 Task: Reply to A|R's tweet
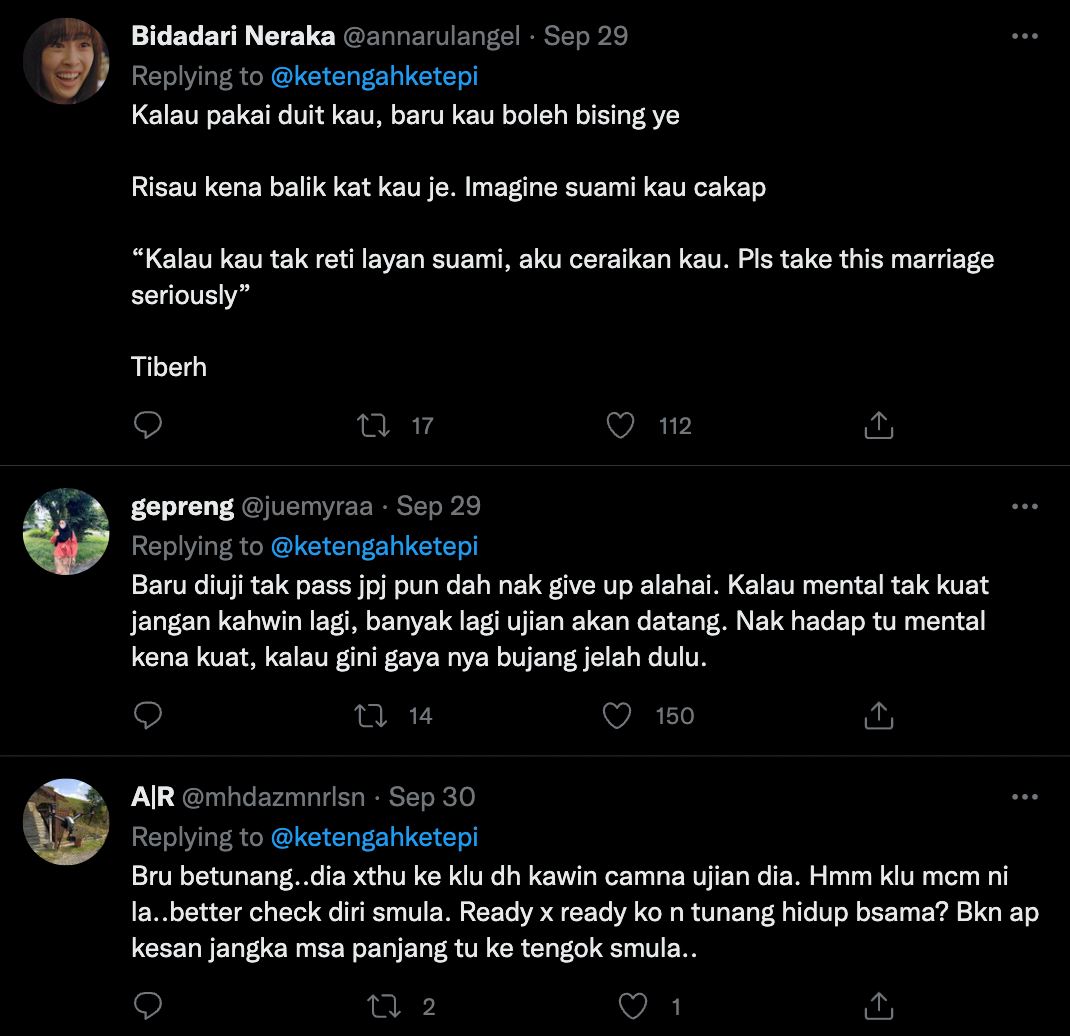pos(148,1007)
